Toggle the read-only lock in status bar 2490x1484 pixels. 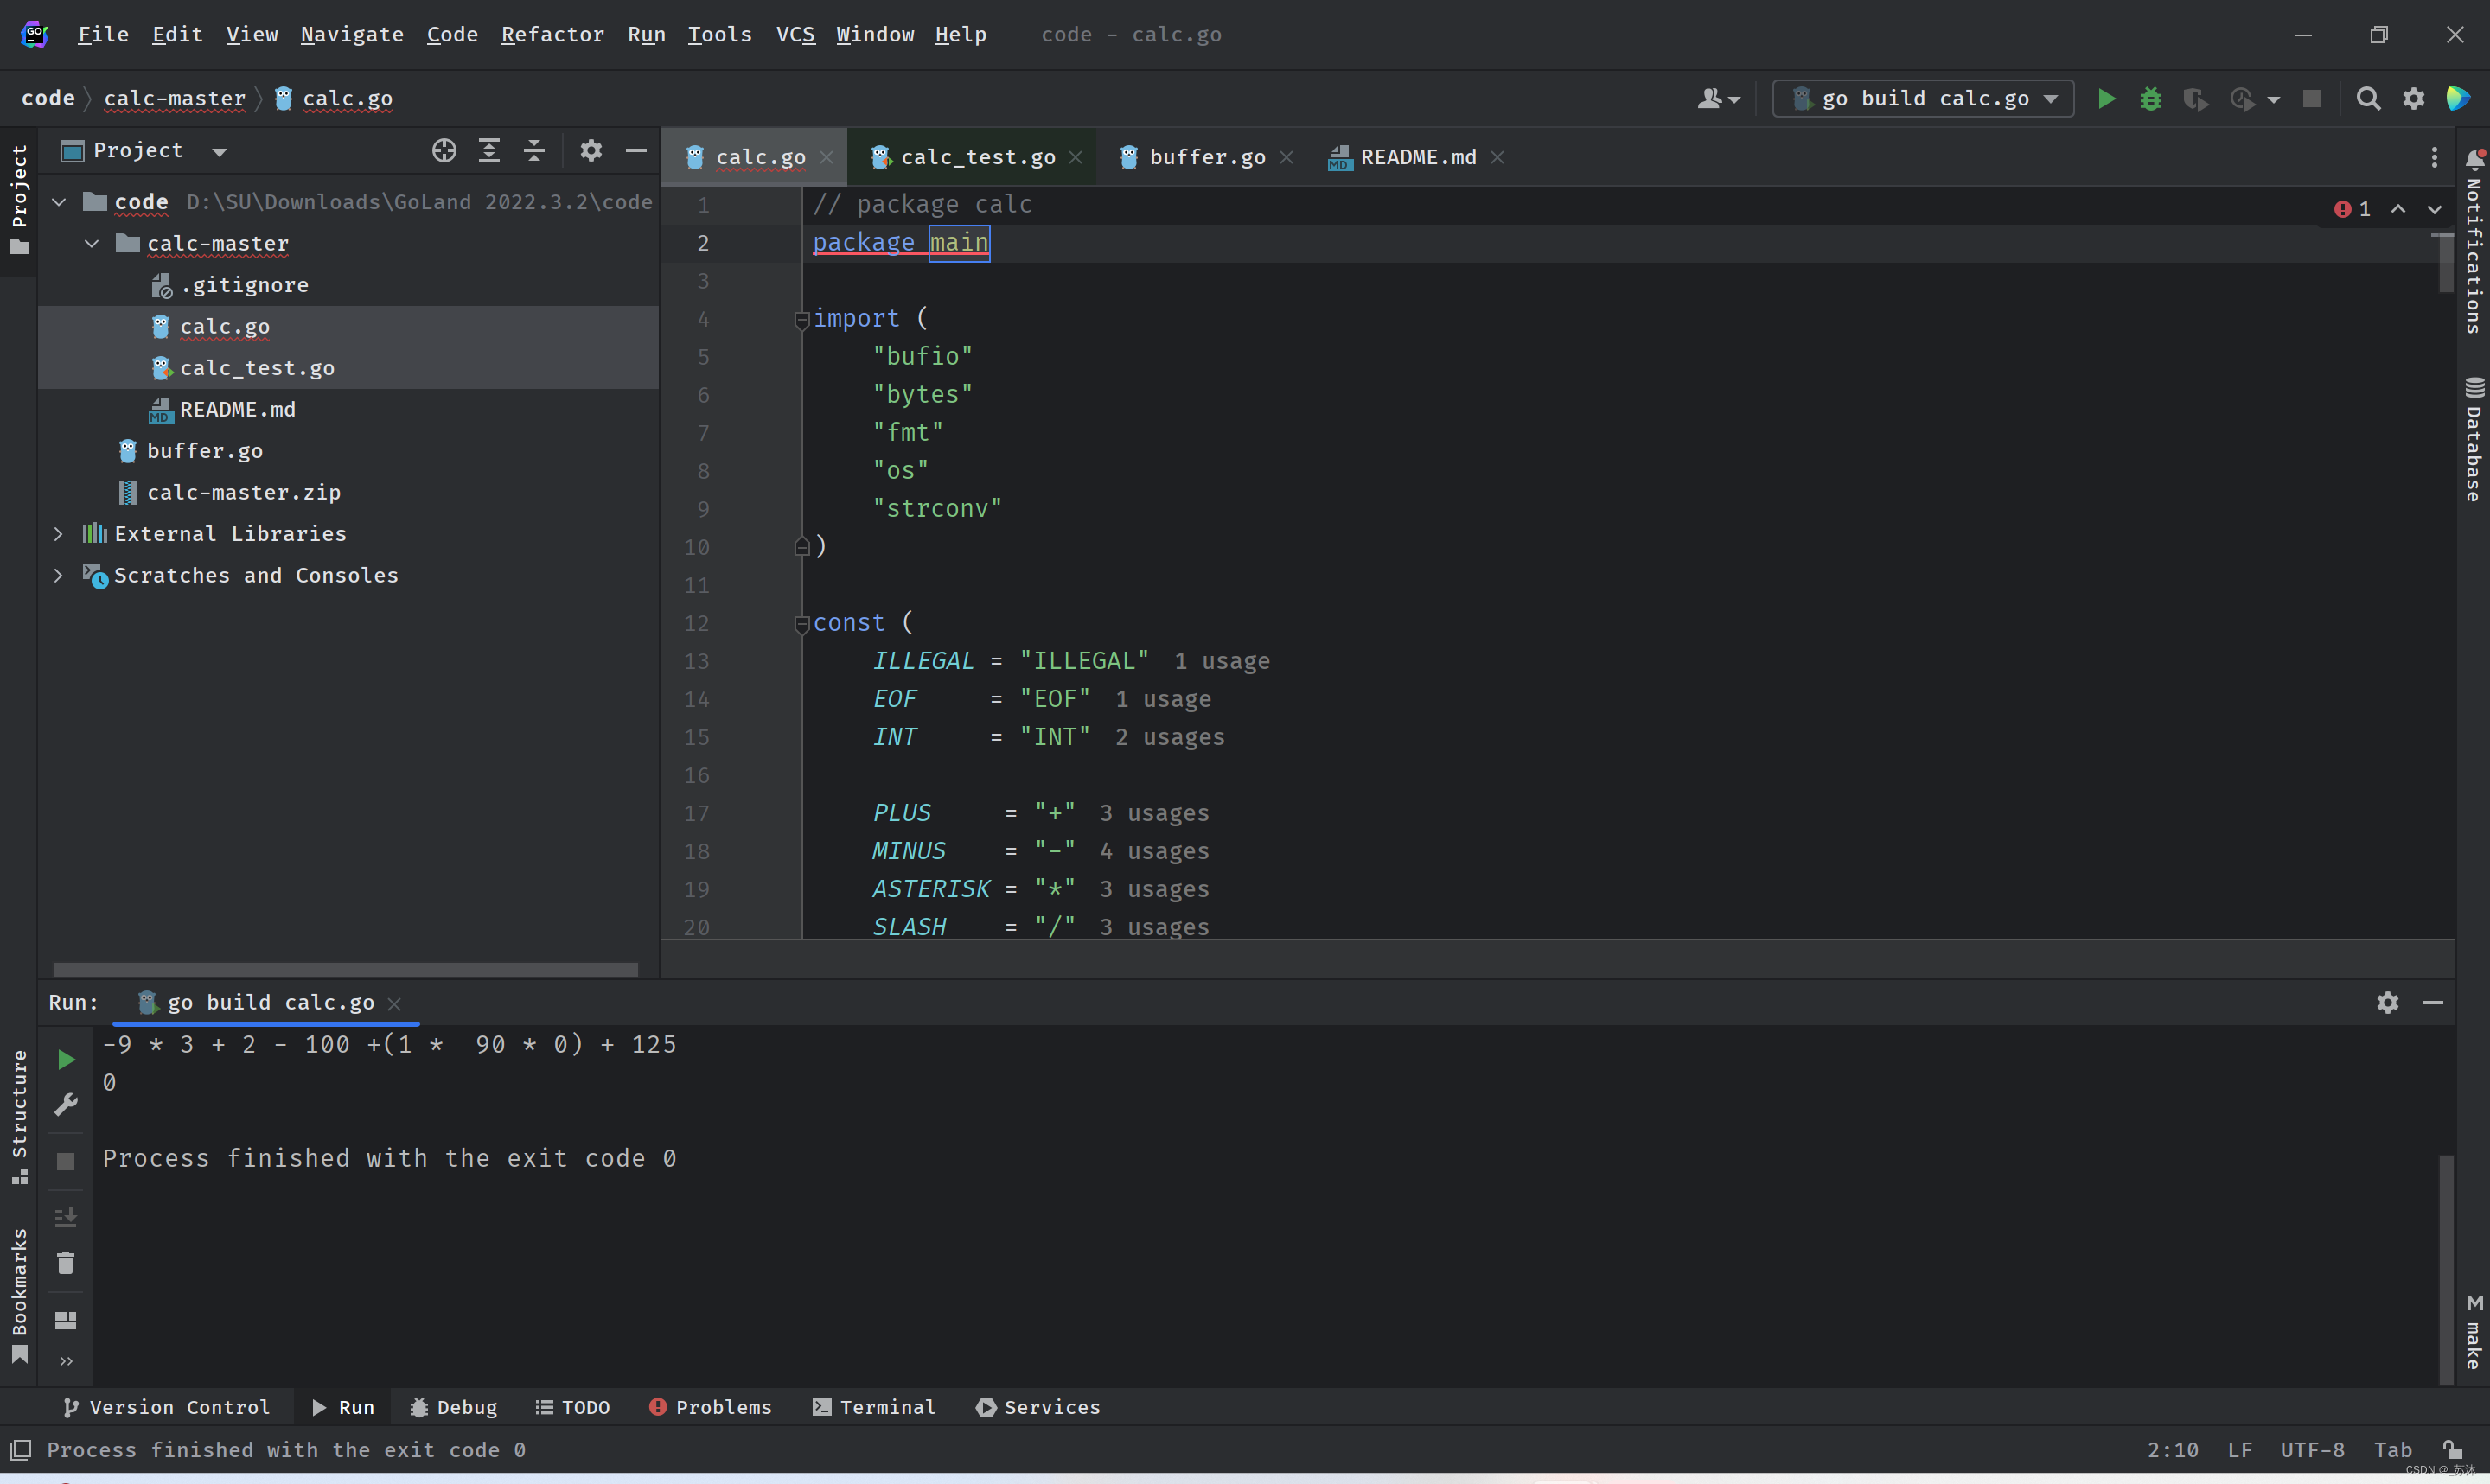(2452, 1449)
